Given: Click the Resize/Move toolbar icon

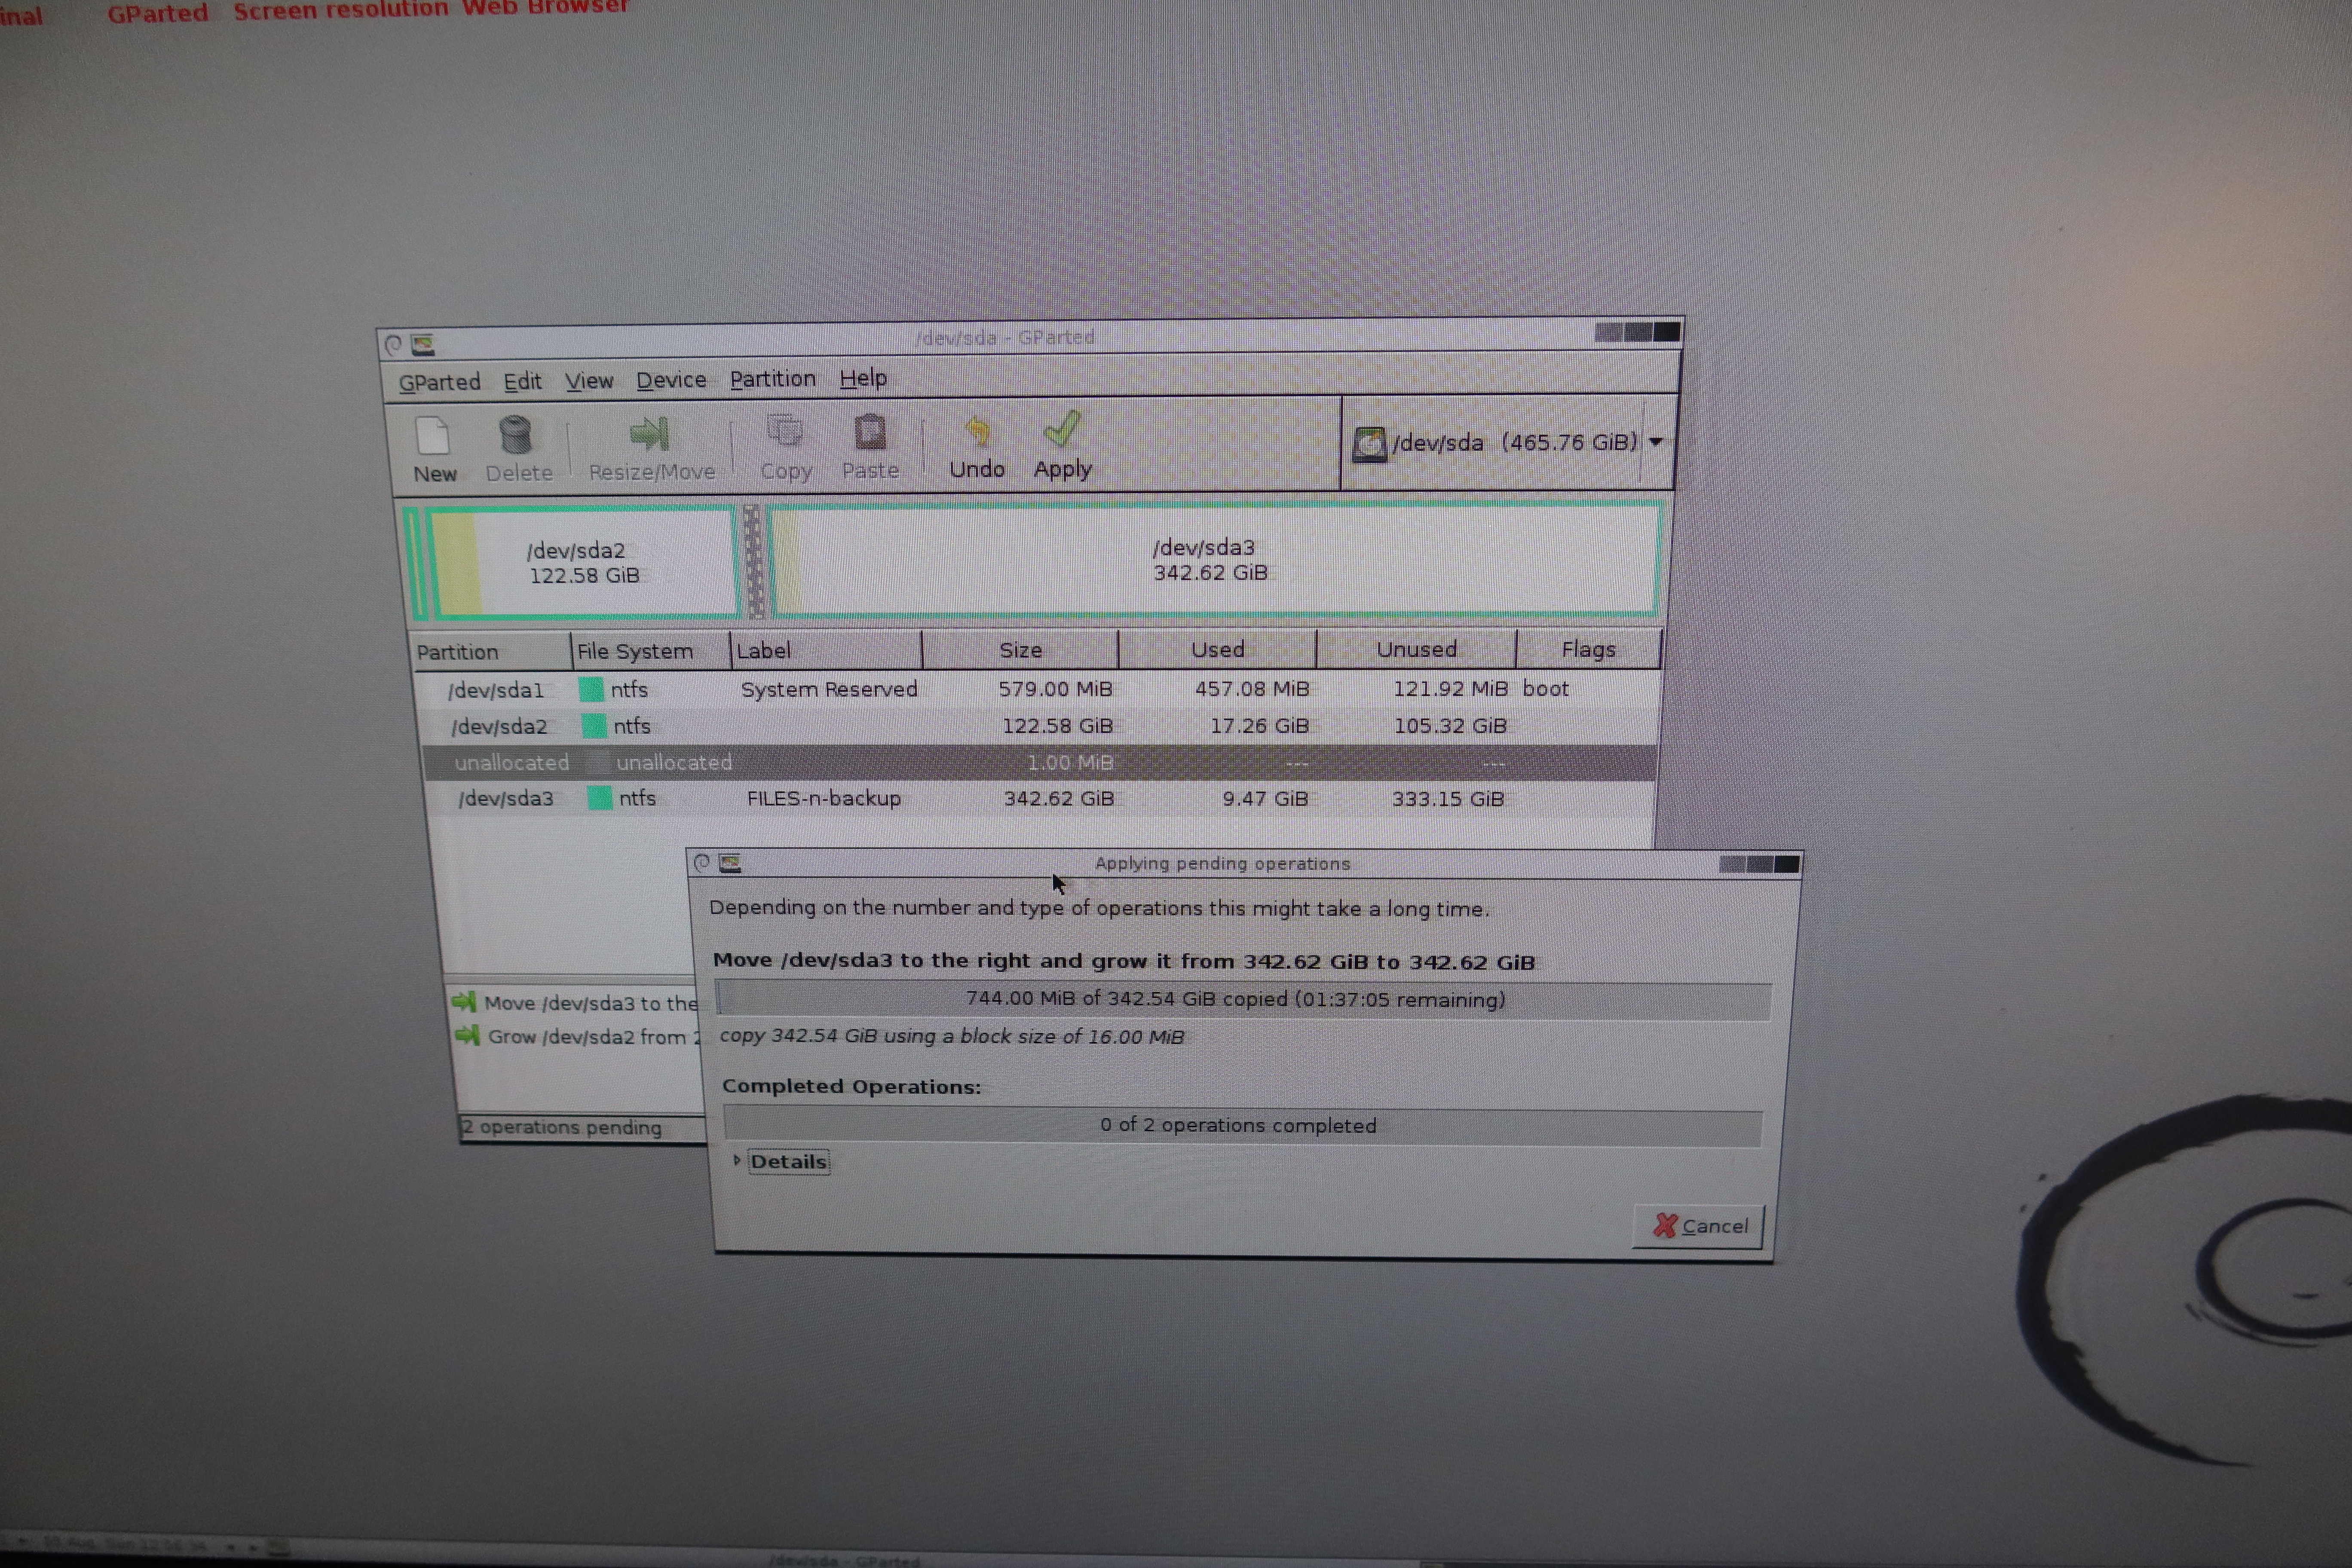Looking at the screenshot, I should tap(650, 434).
